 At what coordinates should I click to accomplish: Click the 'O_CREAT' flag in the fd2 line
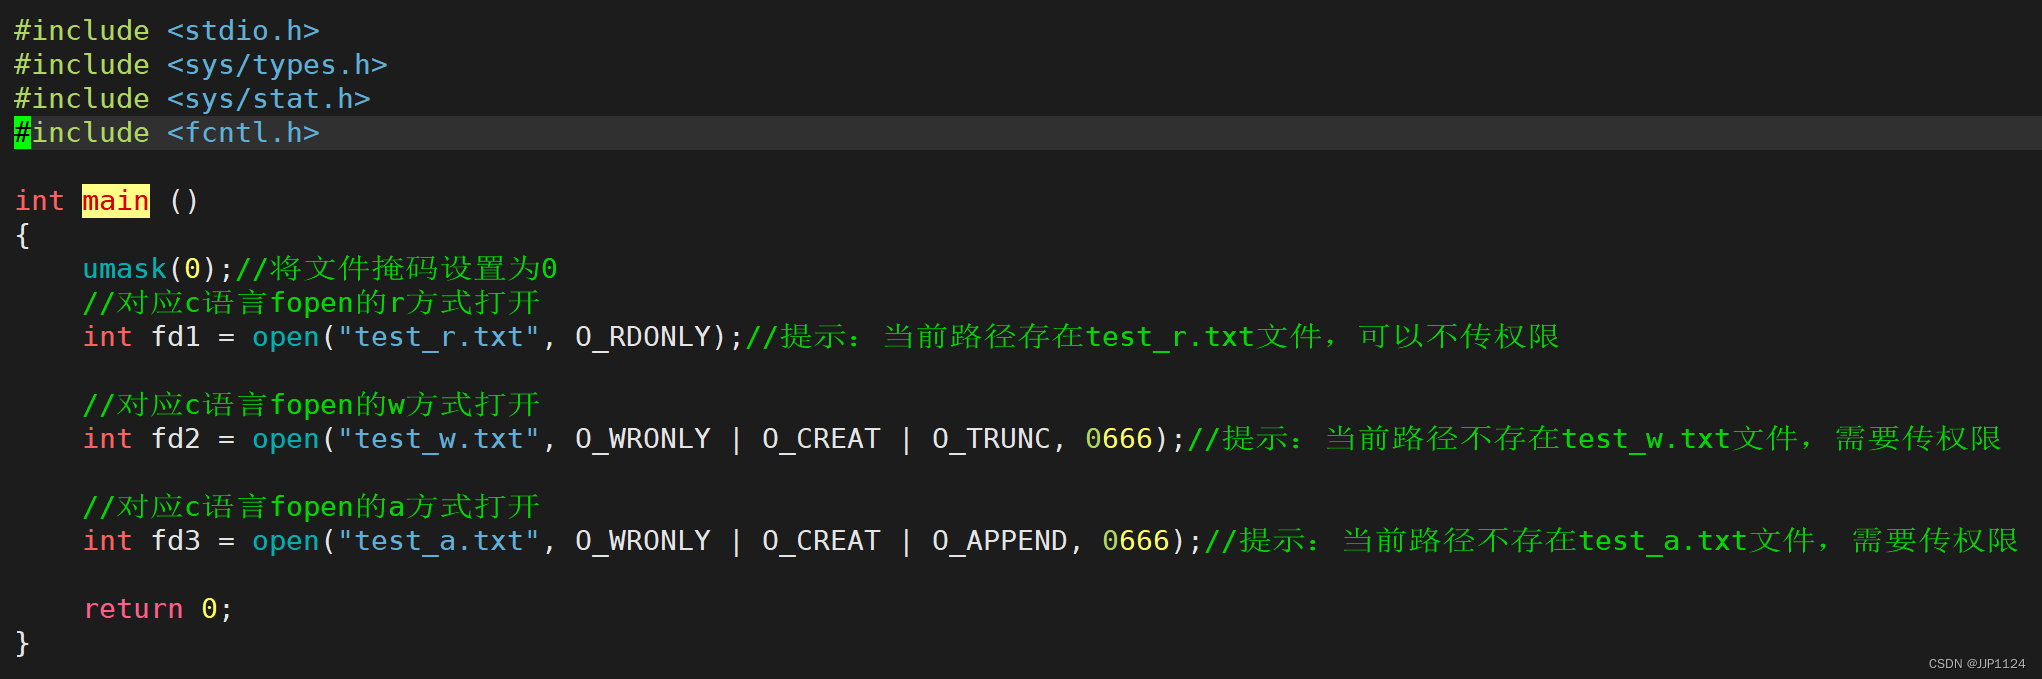(821, 439)
